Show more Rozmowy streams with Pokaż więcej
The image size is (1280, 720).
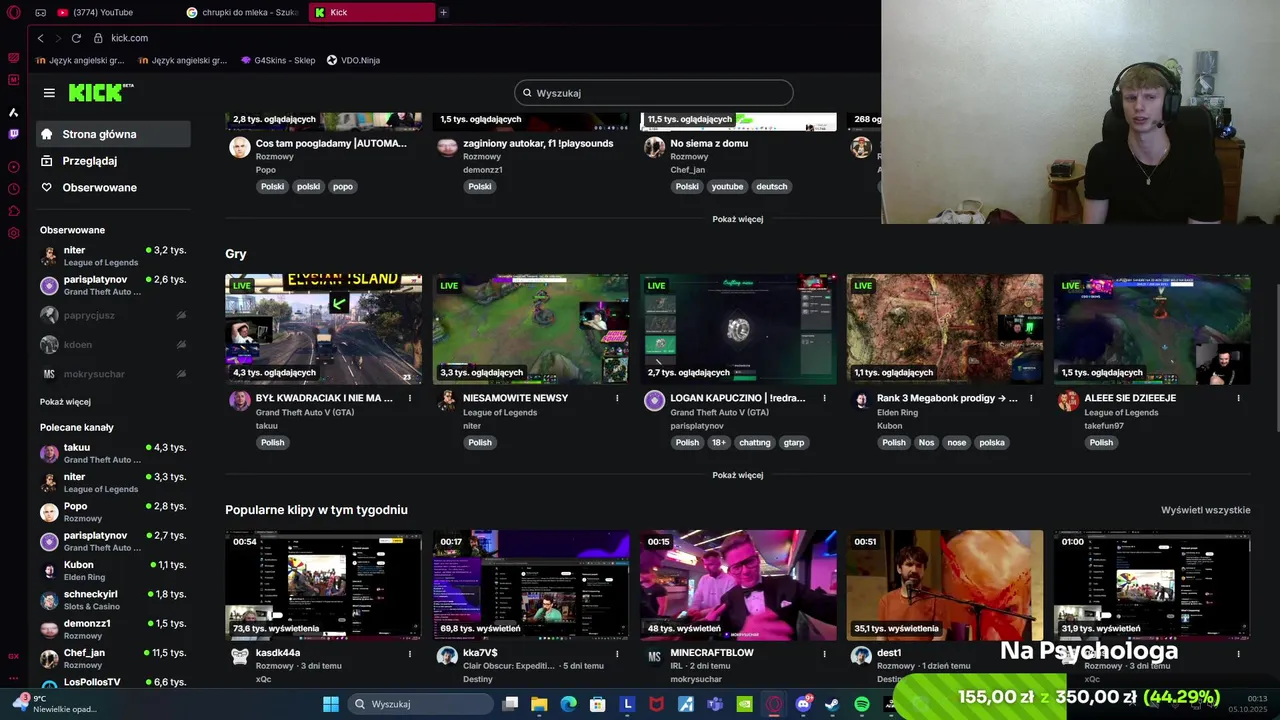pyautogui.click(x=738, y=219)
